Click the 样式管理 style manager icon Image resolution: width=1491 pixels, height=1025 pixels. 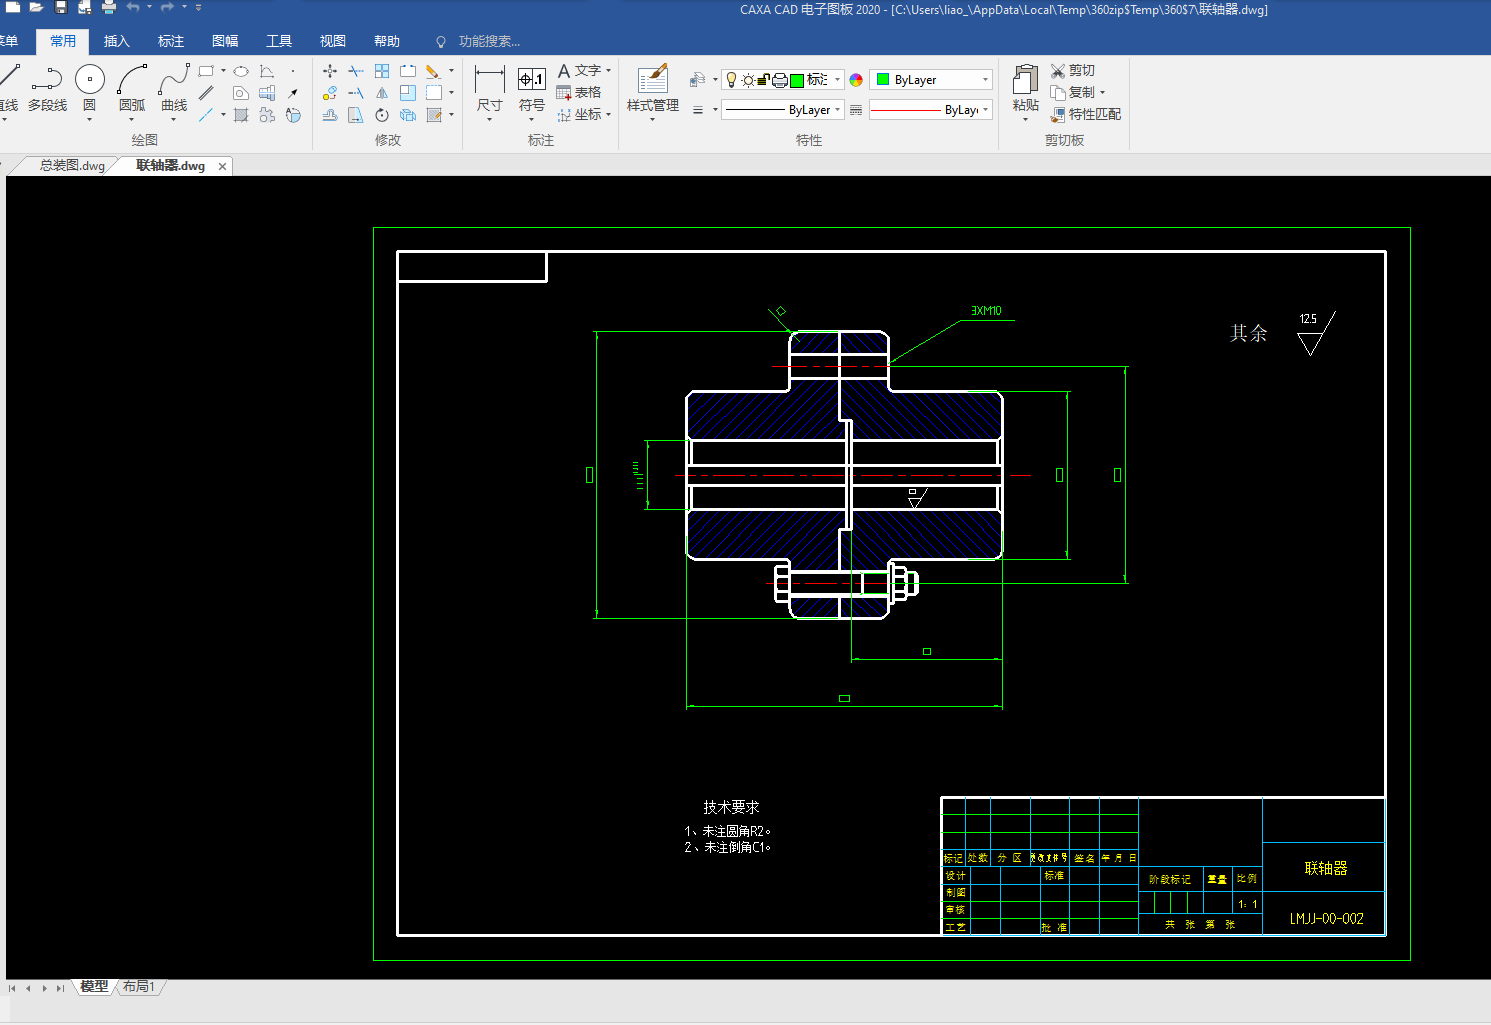click(x=652, y=80)
